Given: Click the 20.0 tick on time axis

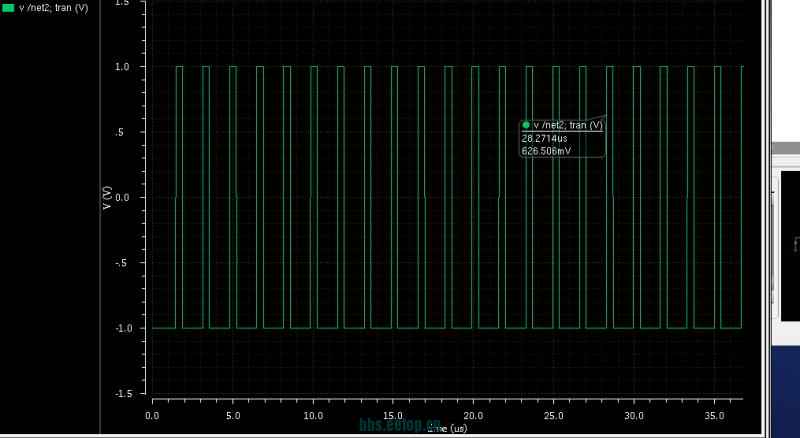Looking at the screenshot, I should pos(473,416).
